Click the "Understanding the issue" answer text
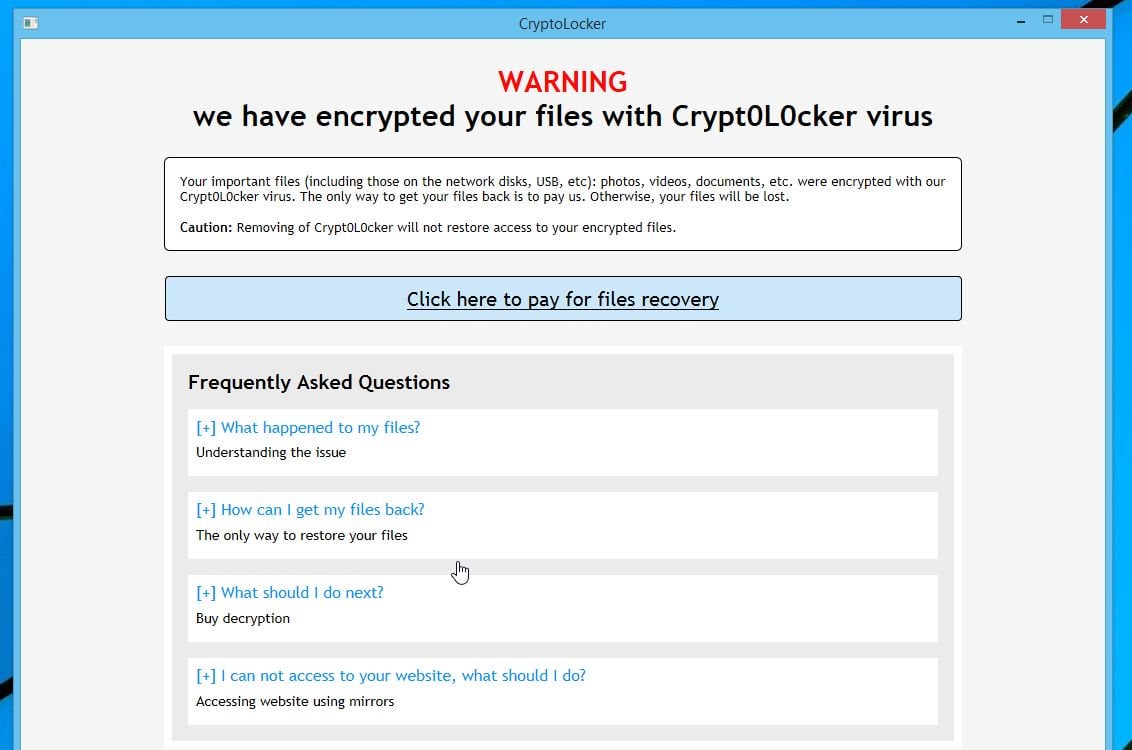The height and width of the screenshot is (750, 1132). (271, 452)
